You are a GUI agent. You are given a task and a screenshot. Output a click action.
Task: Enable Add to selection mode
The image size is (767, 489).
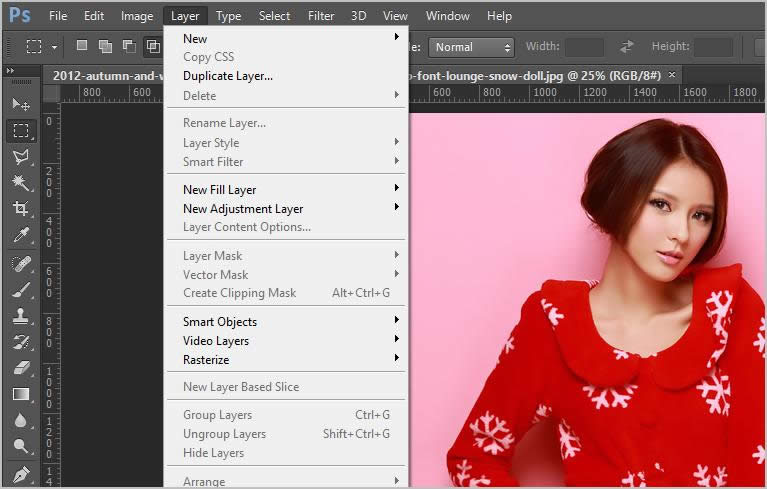(x=105, y=46)
